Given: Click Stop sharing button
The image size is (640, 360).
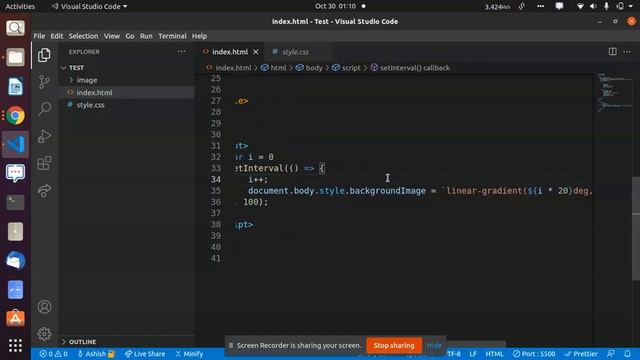Looking at the screenshot, I should 394,345.
